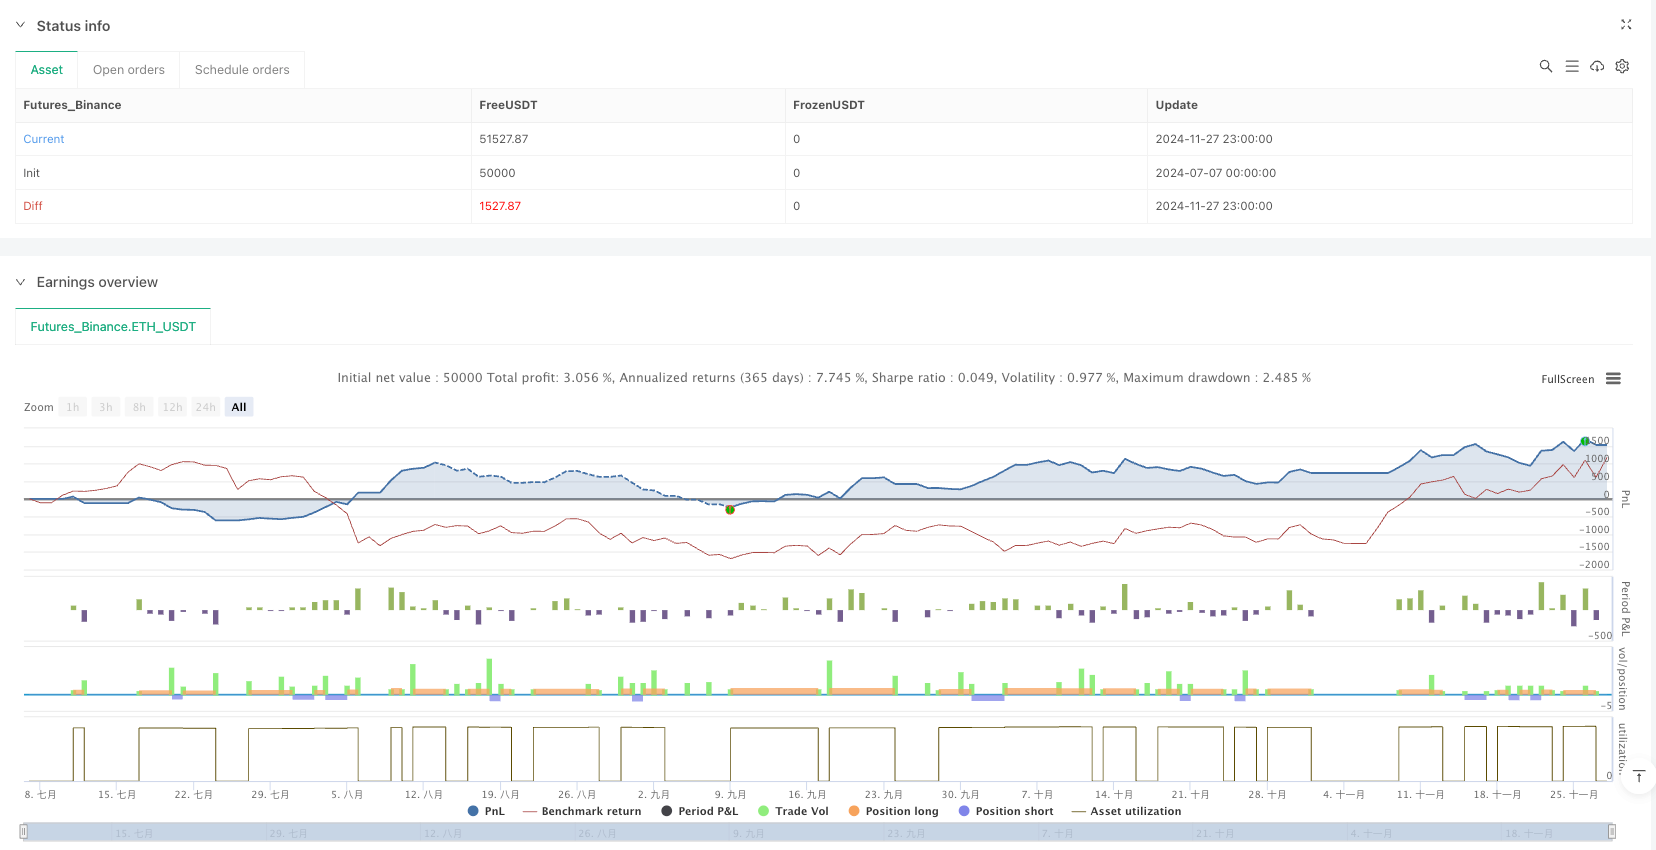Switch to the Open orders tab
Image resolution: width=1656 pixels, height=850 pixels.
tap(128, 70)
